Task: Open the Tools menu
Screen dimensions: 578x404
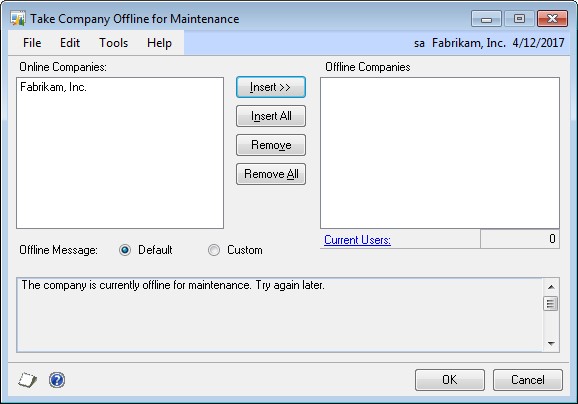Action: pyautogui.click(x=114, y=43)
